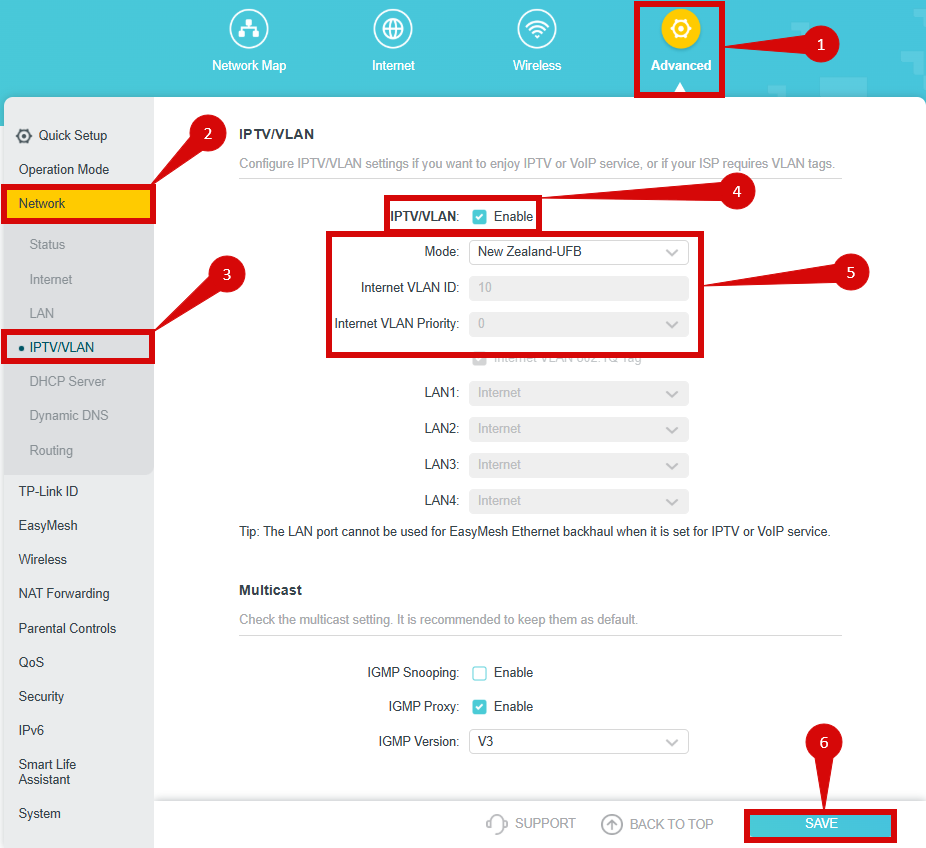Open the Internet VLAN Priority dropdown

[579, 324]
